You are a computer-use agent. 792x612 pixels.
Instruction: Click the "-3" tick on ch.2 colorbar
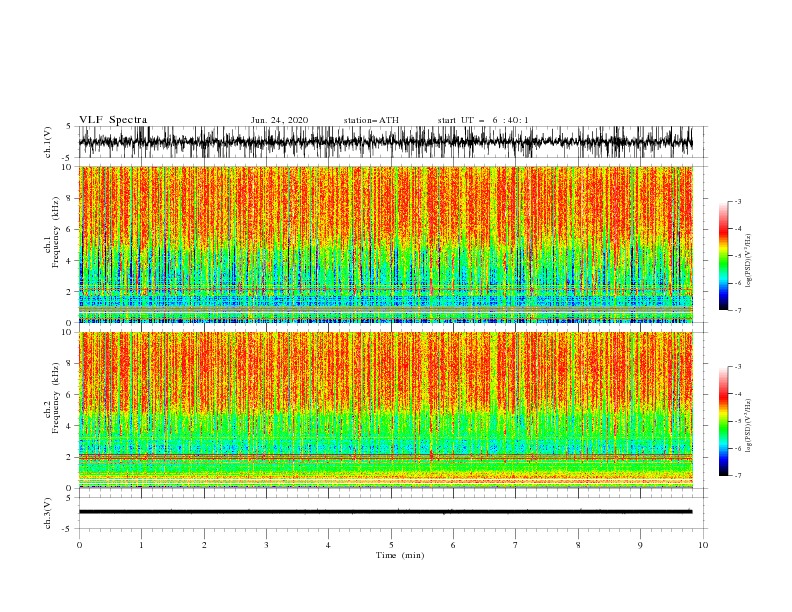(737, 367)
